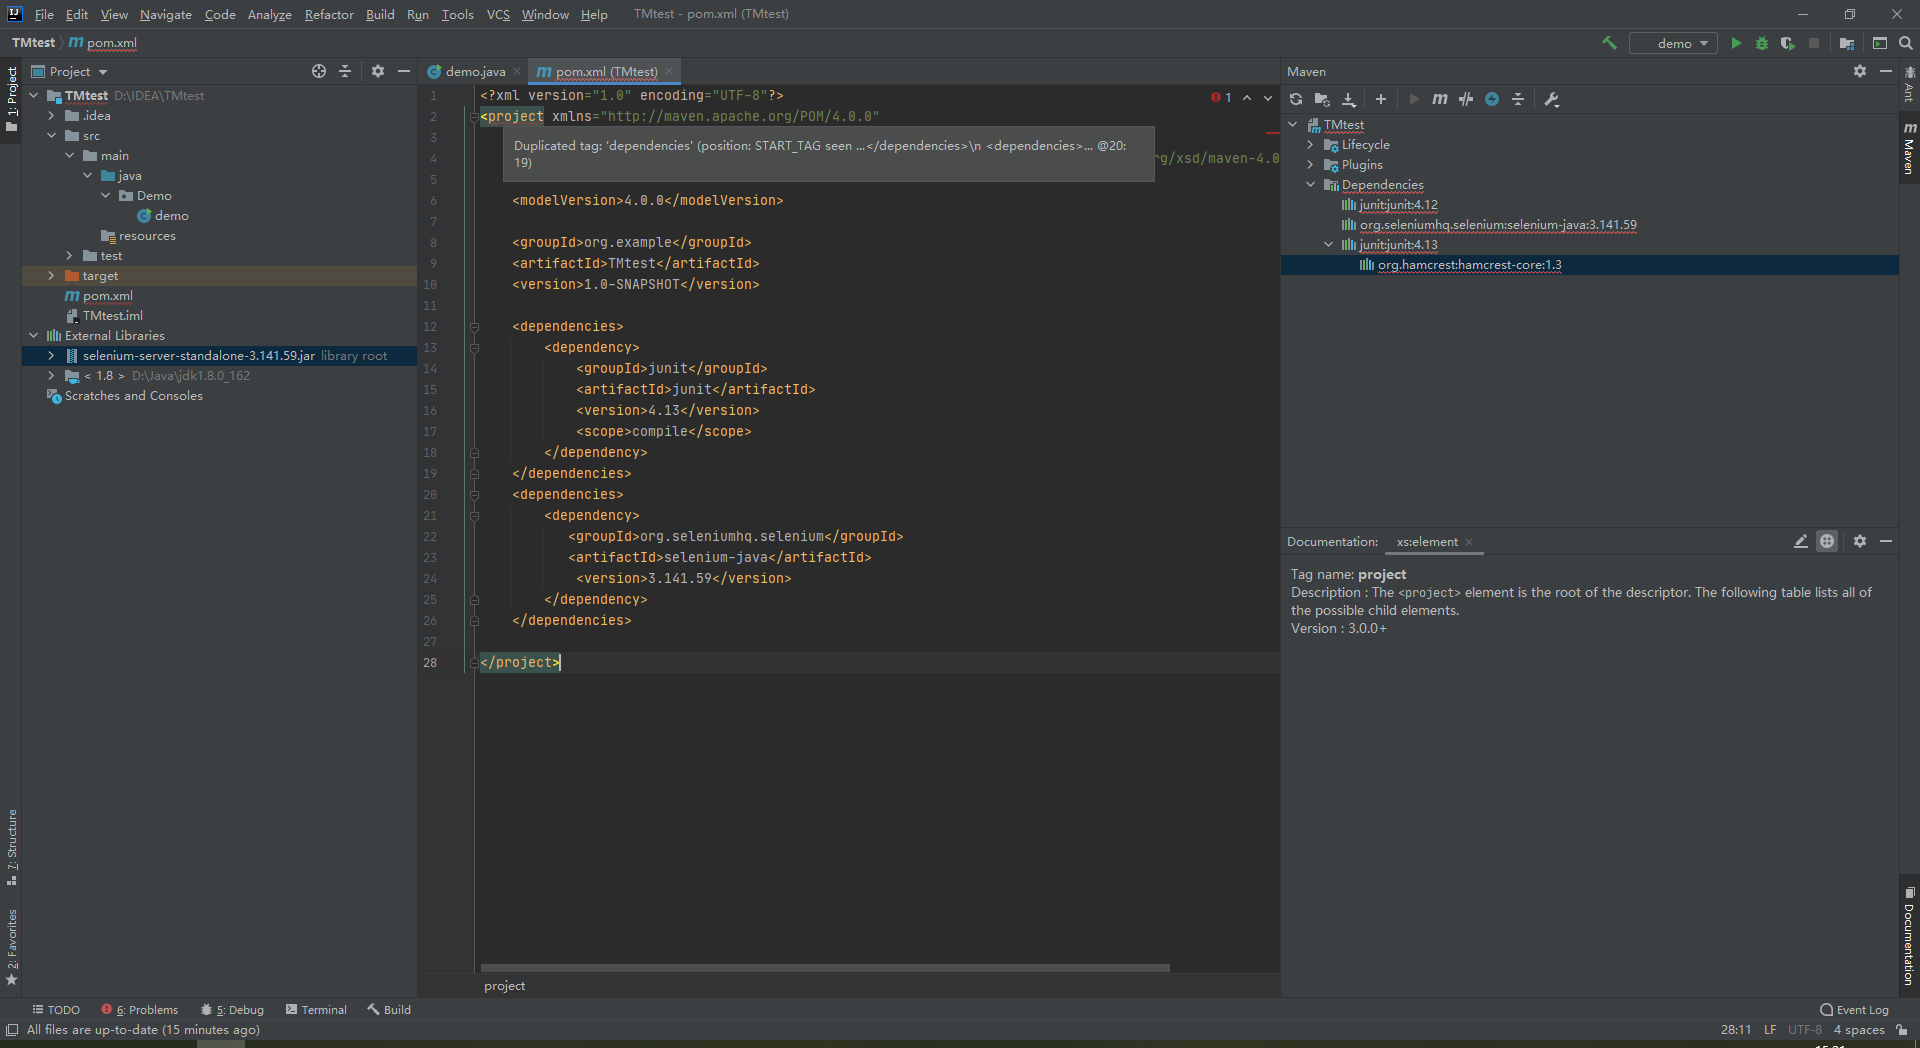The width and height of the screenshot is (1920, 1048).
Task: Open the Refactor menu
Action: click(x=329, y=14)
